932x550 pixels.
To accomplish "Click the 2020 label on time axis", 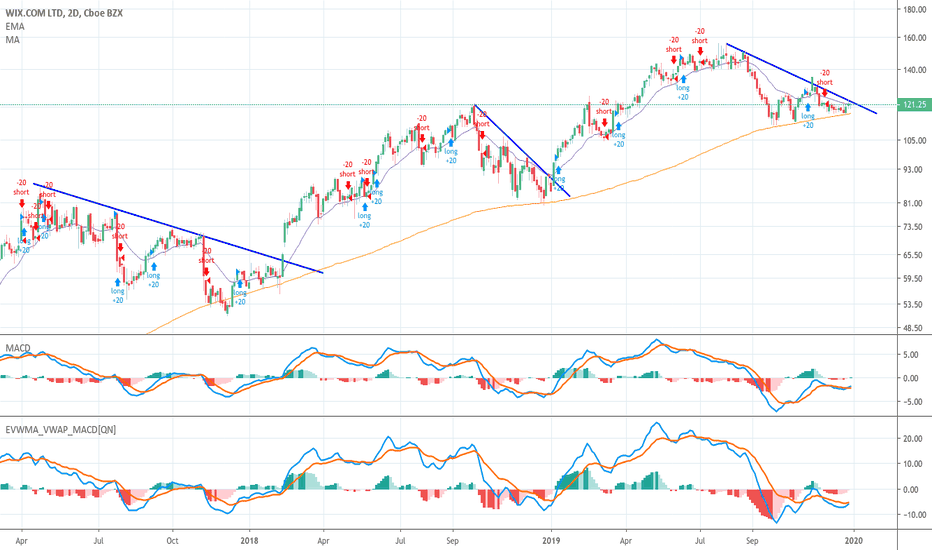I will click(854, 541).
